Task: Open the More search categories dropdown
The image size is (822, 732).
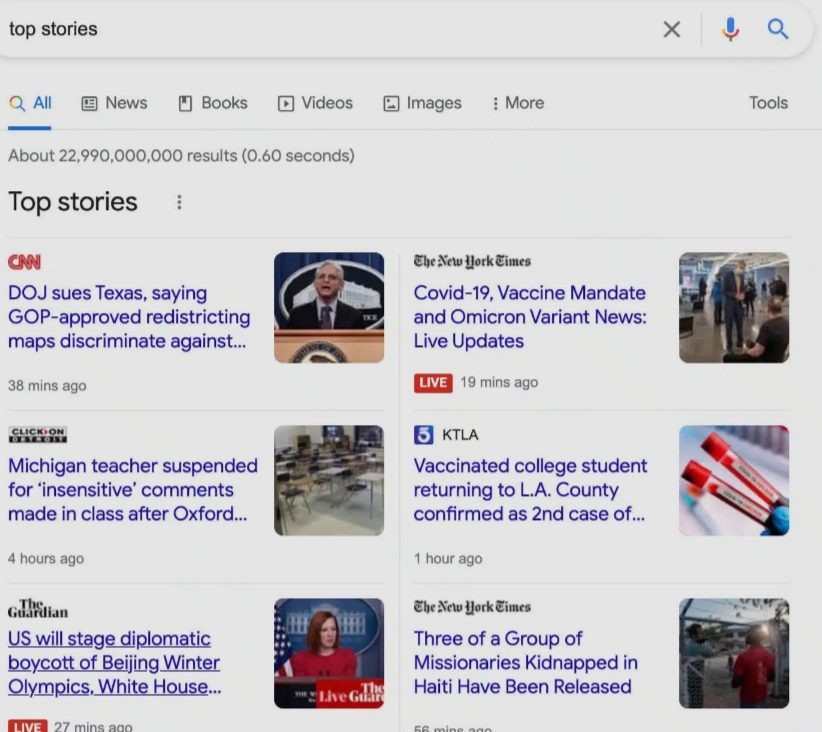Action: (517, 103)
